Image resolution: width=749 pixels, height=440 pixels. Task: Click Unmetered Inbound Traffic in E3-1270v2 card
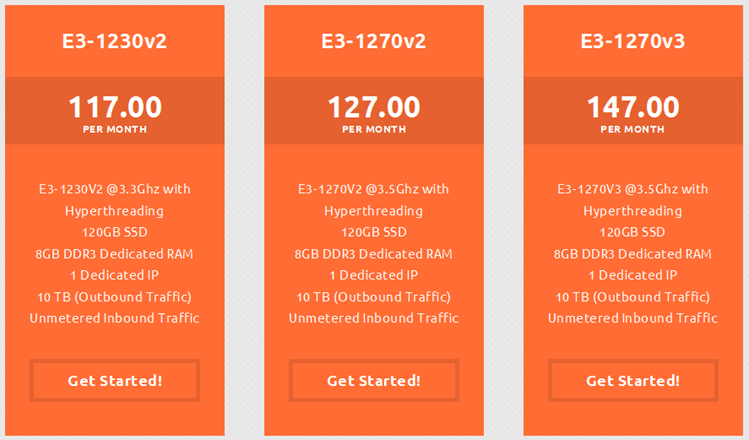pyautogui.click(x=374, y=318)
